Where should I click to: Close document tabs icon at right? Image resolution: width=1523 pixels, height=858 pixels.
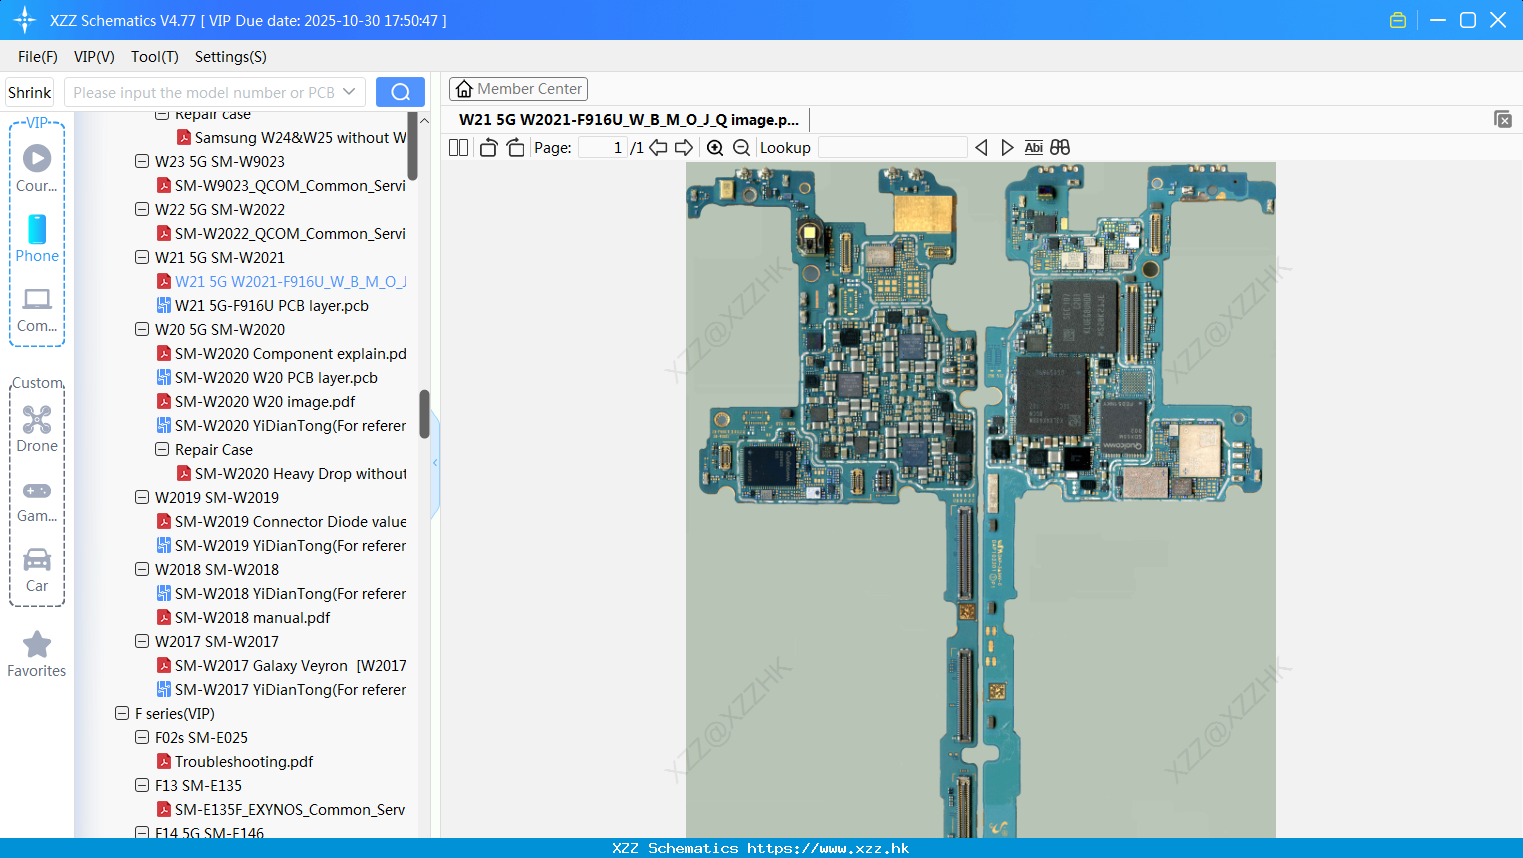point(1503,119)
